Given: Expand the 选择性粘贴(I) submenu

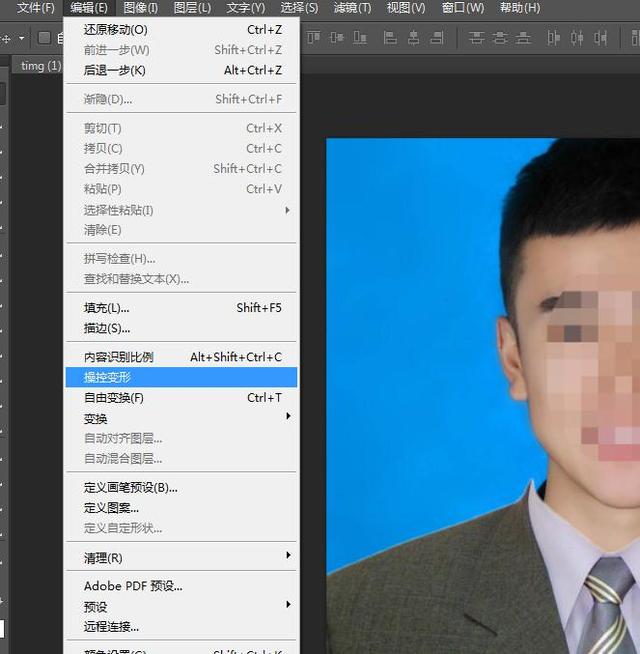Looking at the screenshot, I should pyautogui.click(x=181, y=210).
